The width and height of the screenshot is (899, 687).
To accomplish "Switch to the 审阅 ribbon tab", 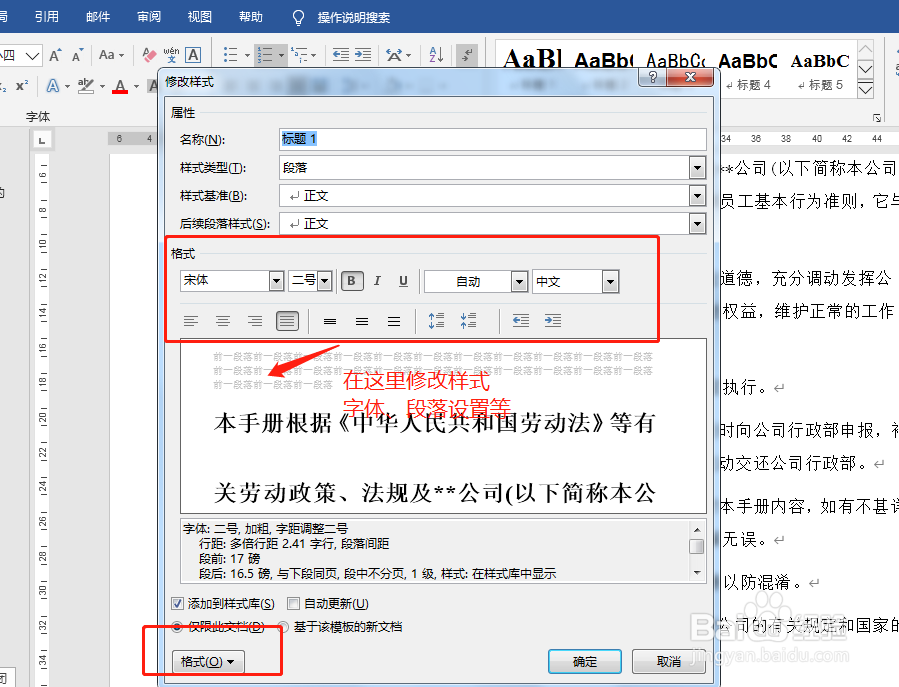I will click(x=148, y=16).
